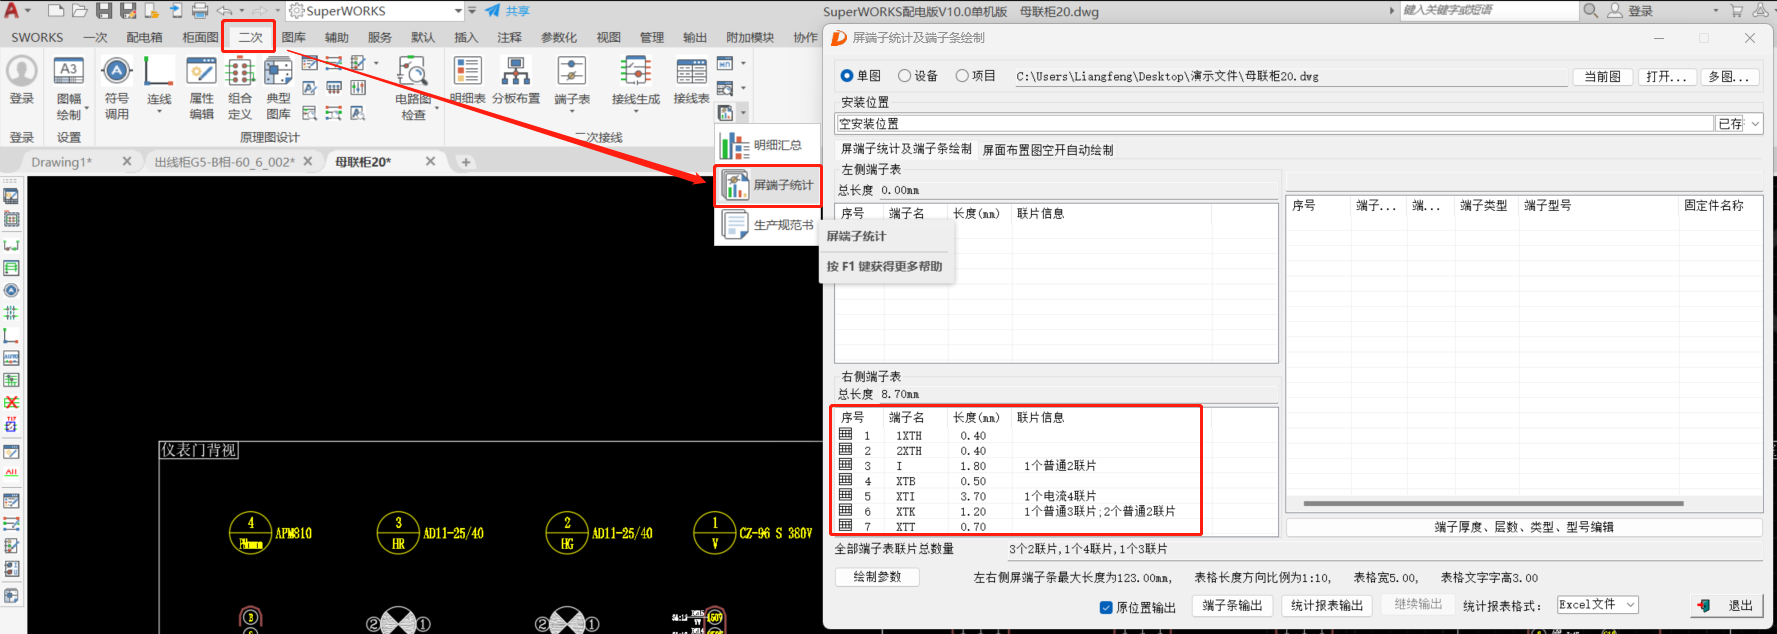Click the horizontal scrollbar in right table
The image size is (1777, 634).
coord(1493,504)
